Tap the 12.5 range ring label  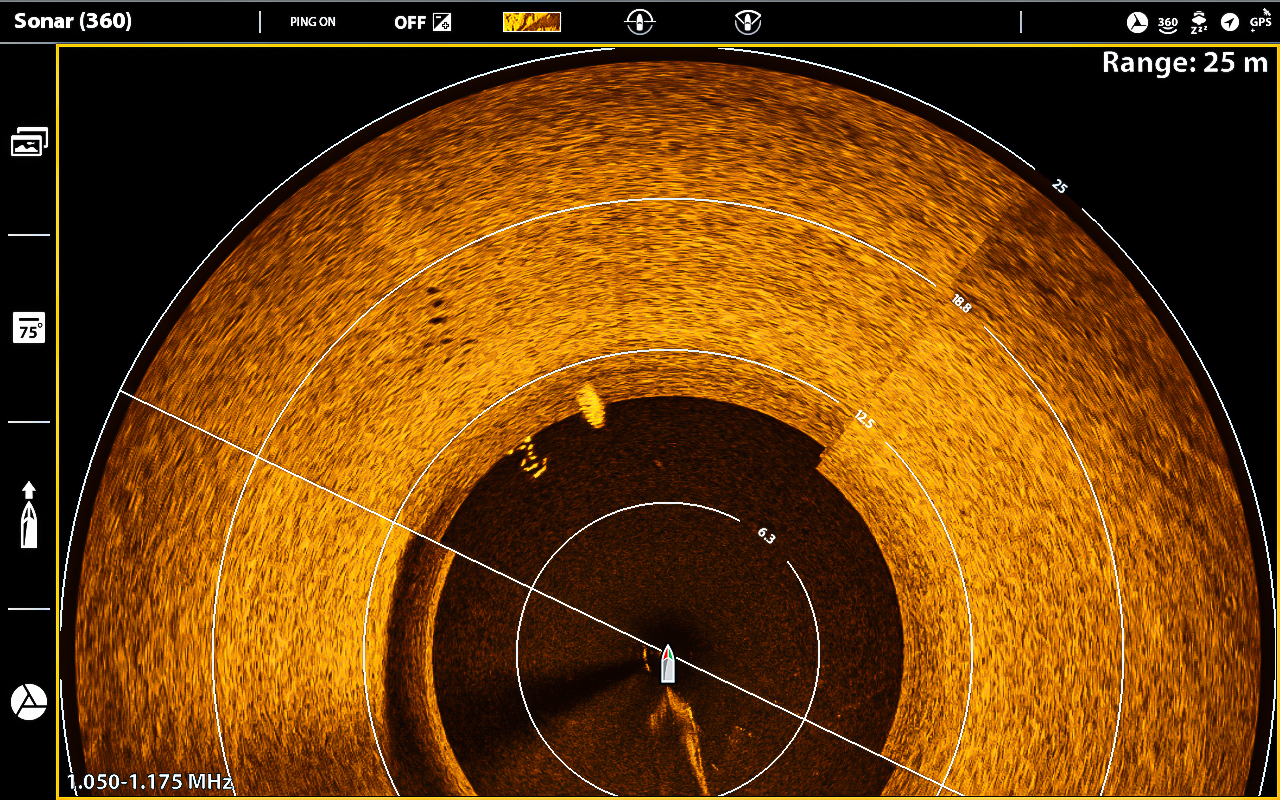click(864, 421)
